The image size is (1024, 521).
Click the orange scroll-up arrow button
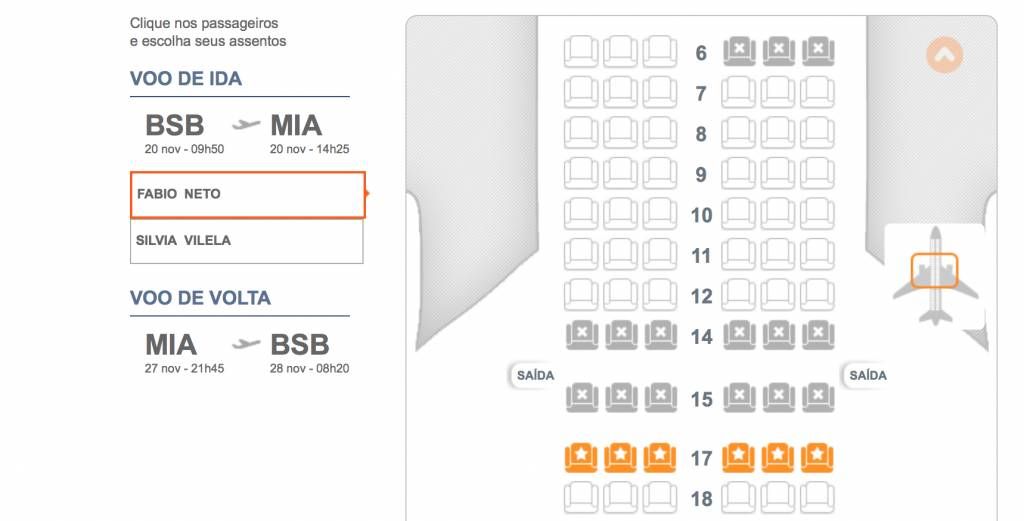pyautogui.click(x=944, y=55)
